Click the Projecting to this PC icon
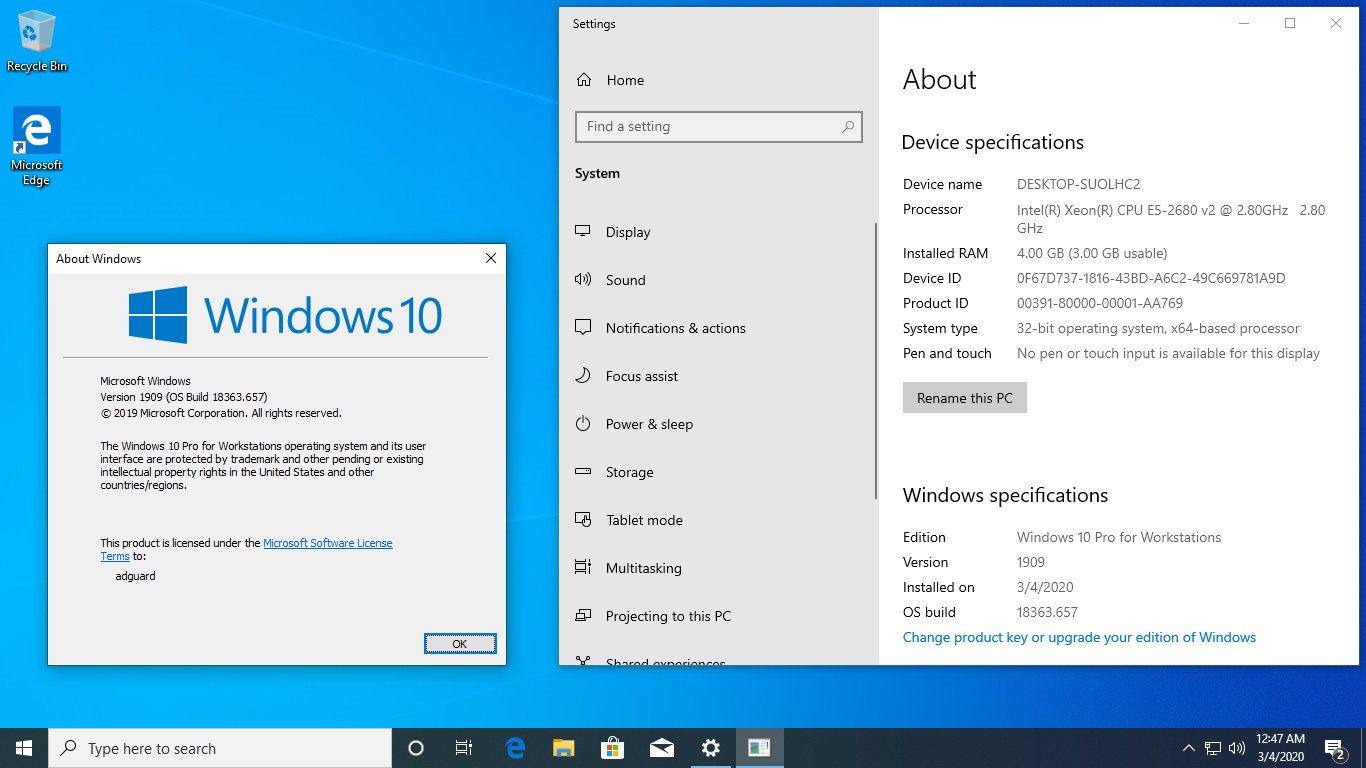The width and height of the screenshot is (1366, 768). tap(583, 616)
